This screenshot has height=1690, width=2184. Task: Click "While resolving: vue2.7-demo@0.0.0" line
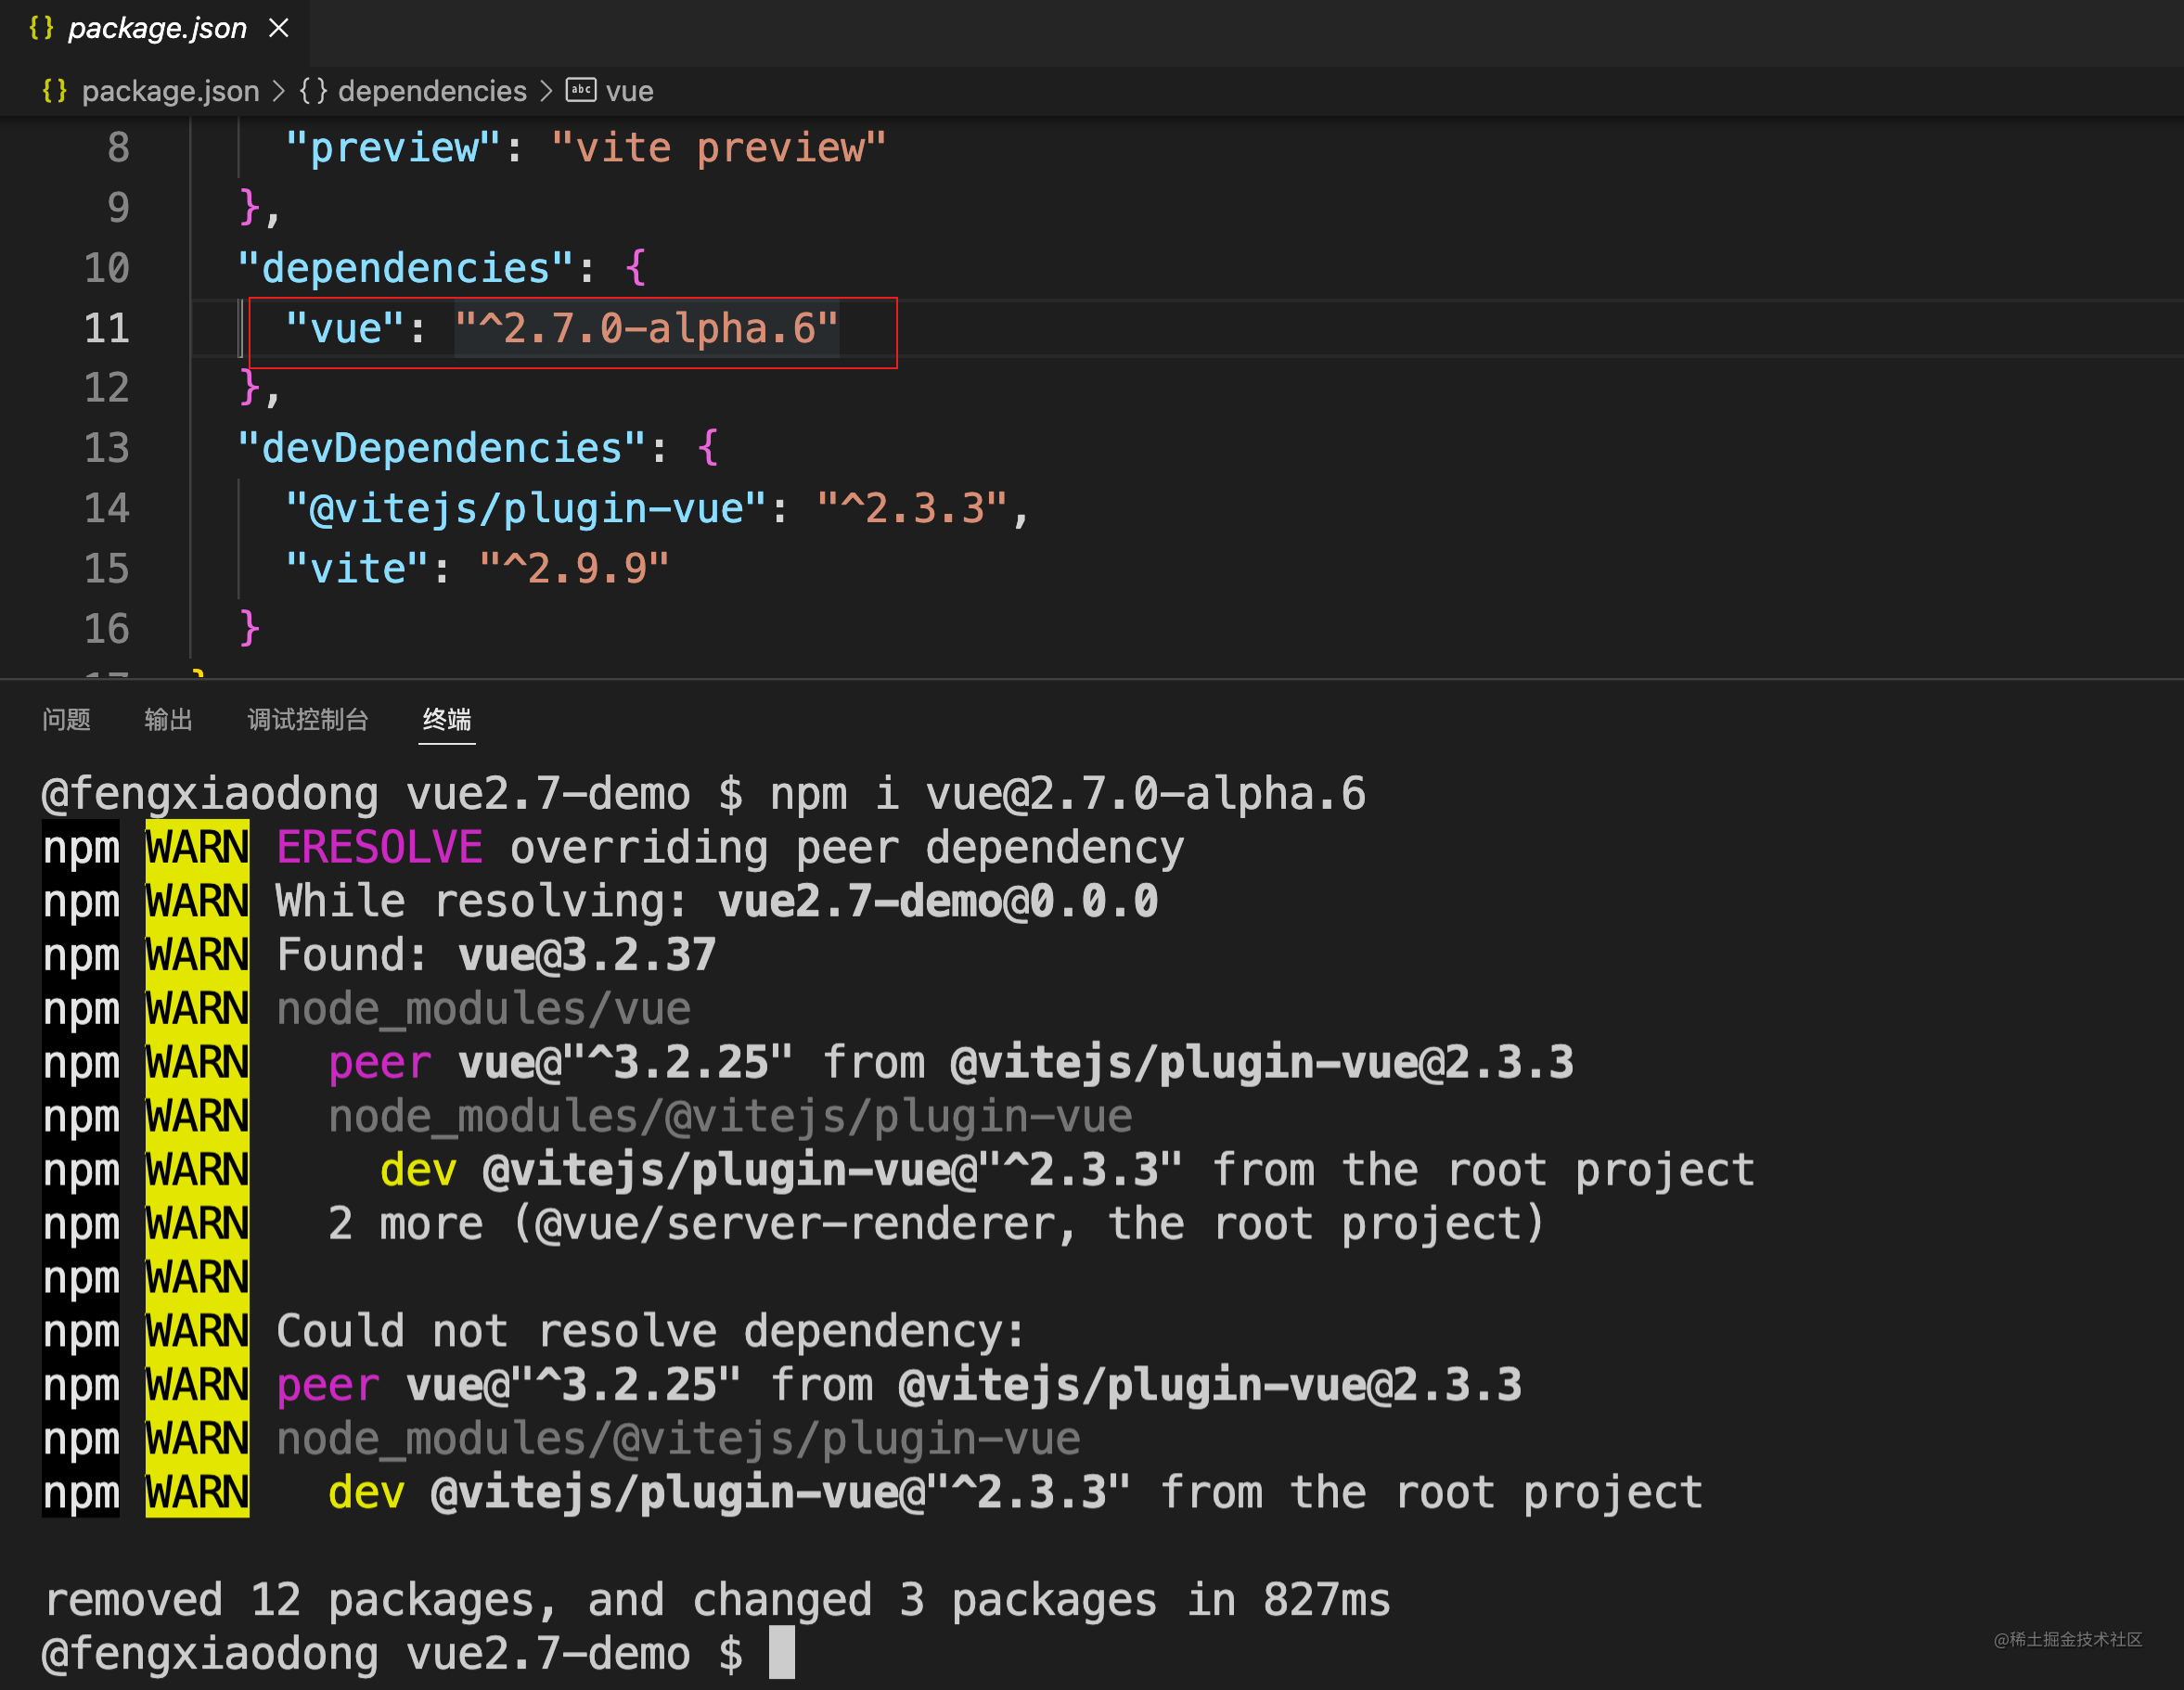tap(717, 901)
